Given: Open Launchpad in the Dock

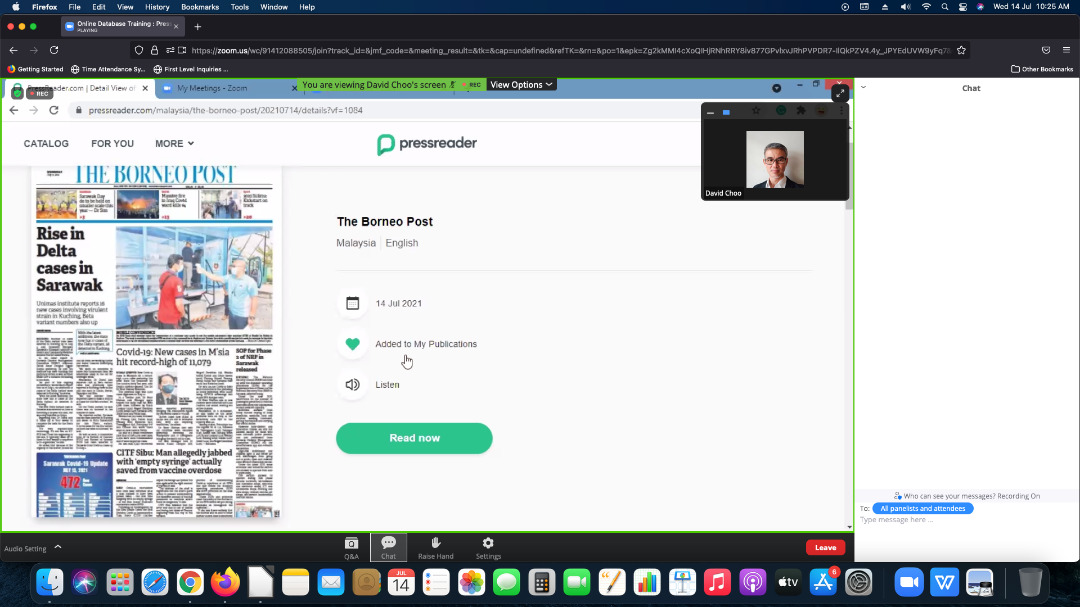Looking at the screenshot, I should pos(120,583).
